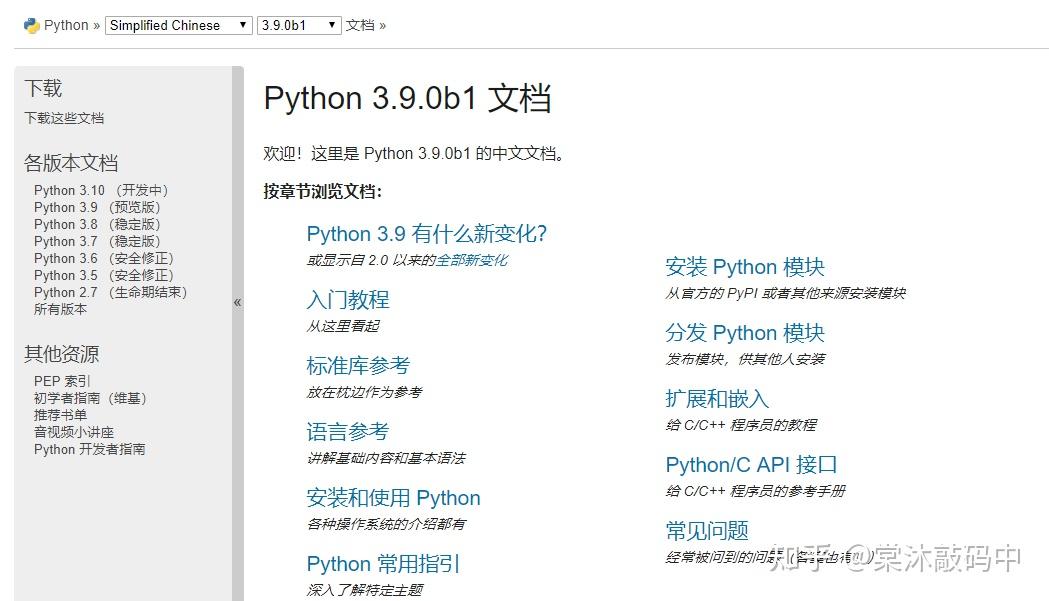Image resolution: width=1049 pixels, height=601 pixels.
Task: Open the "Python 开发者指南" link
Action: pyautogui.click(x=91, y=449)
